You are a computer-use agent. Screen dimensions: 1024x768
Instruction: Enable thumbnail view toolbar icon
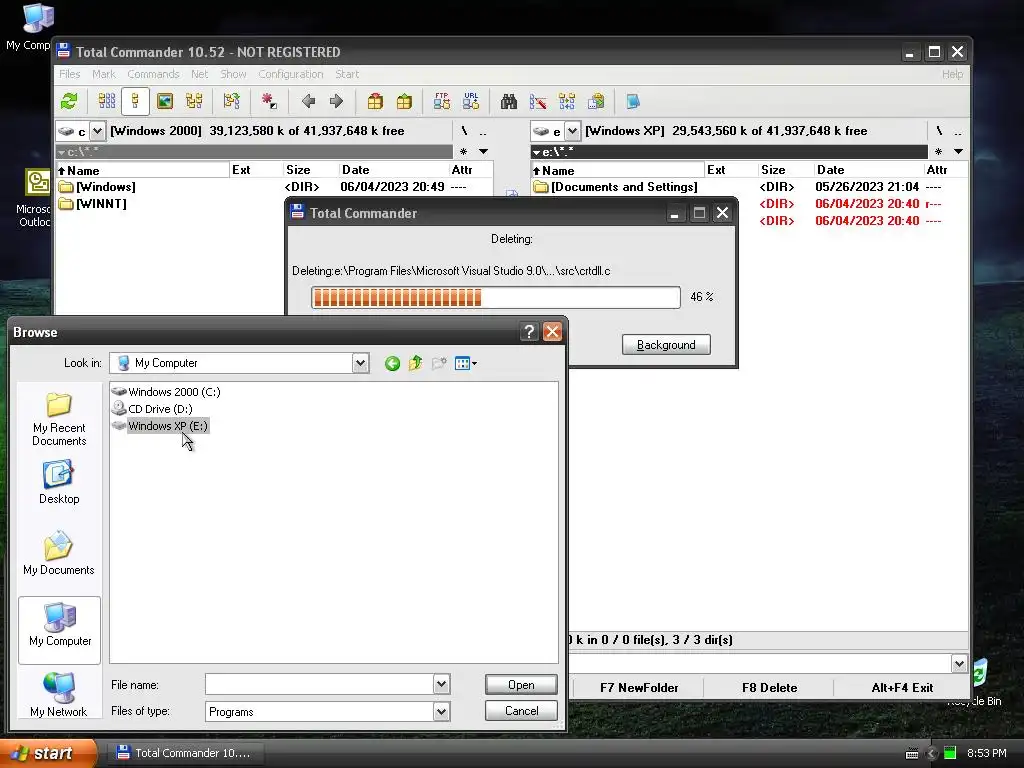[x=165, y=101]
